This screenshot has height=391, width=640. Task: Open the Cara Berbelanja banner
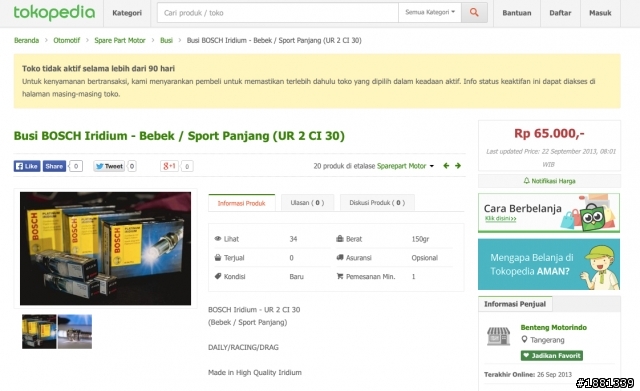tap(549, 213)
